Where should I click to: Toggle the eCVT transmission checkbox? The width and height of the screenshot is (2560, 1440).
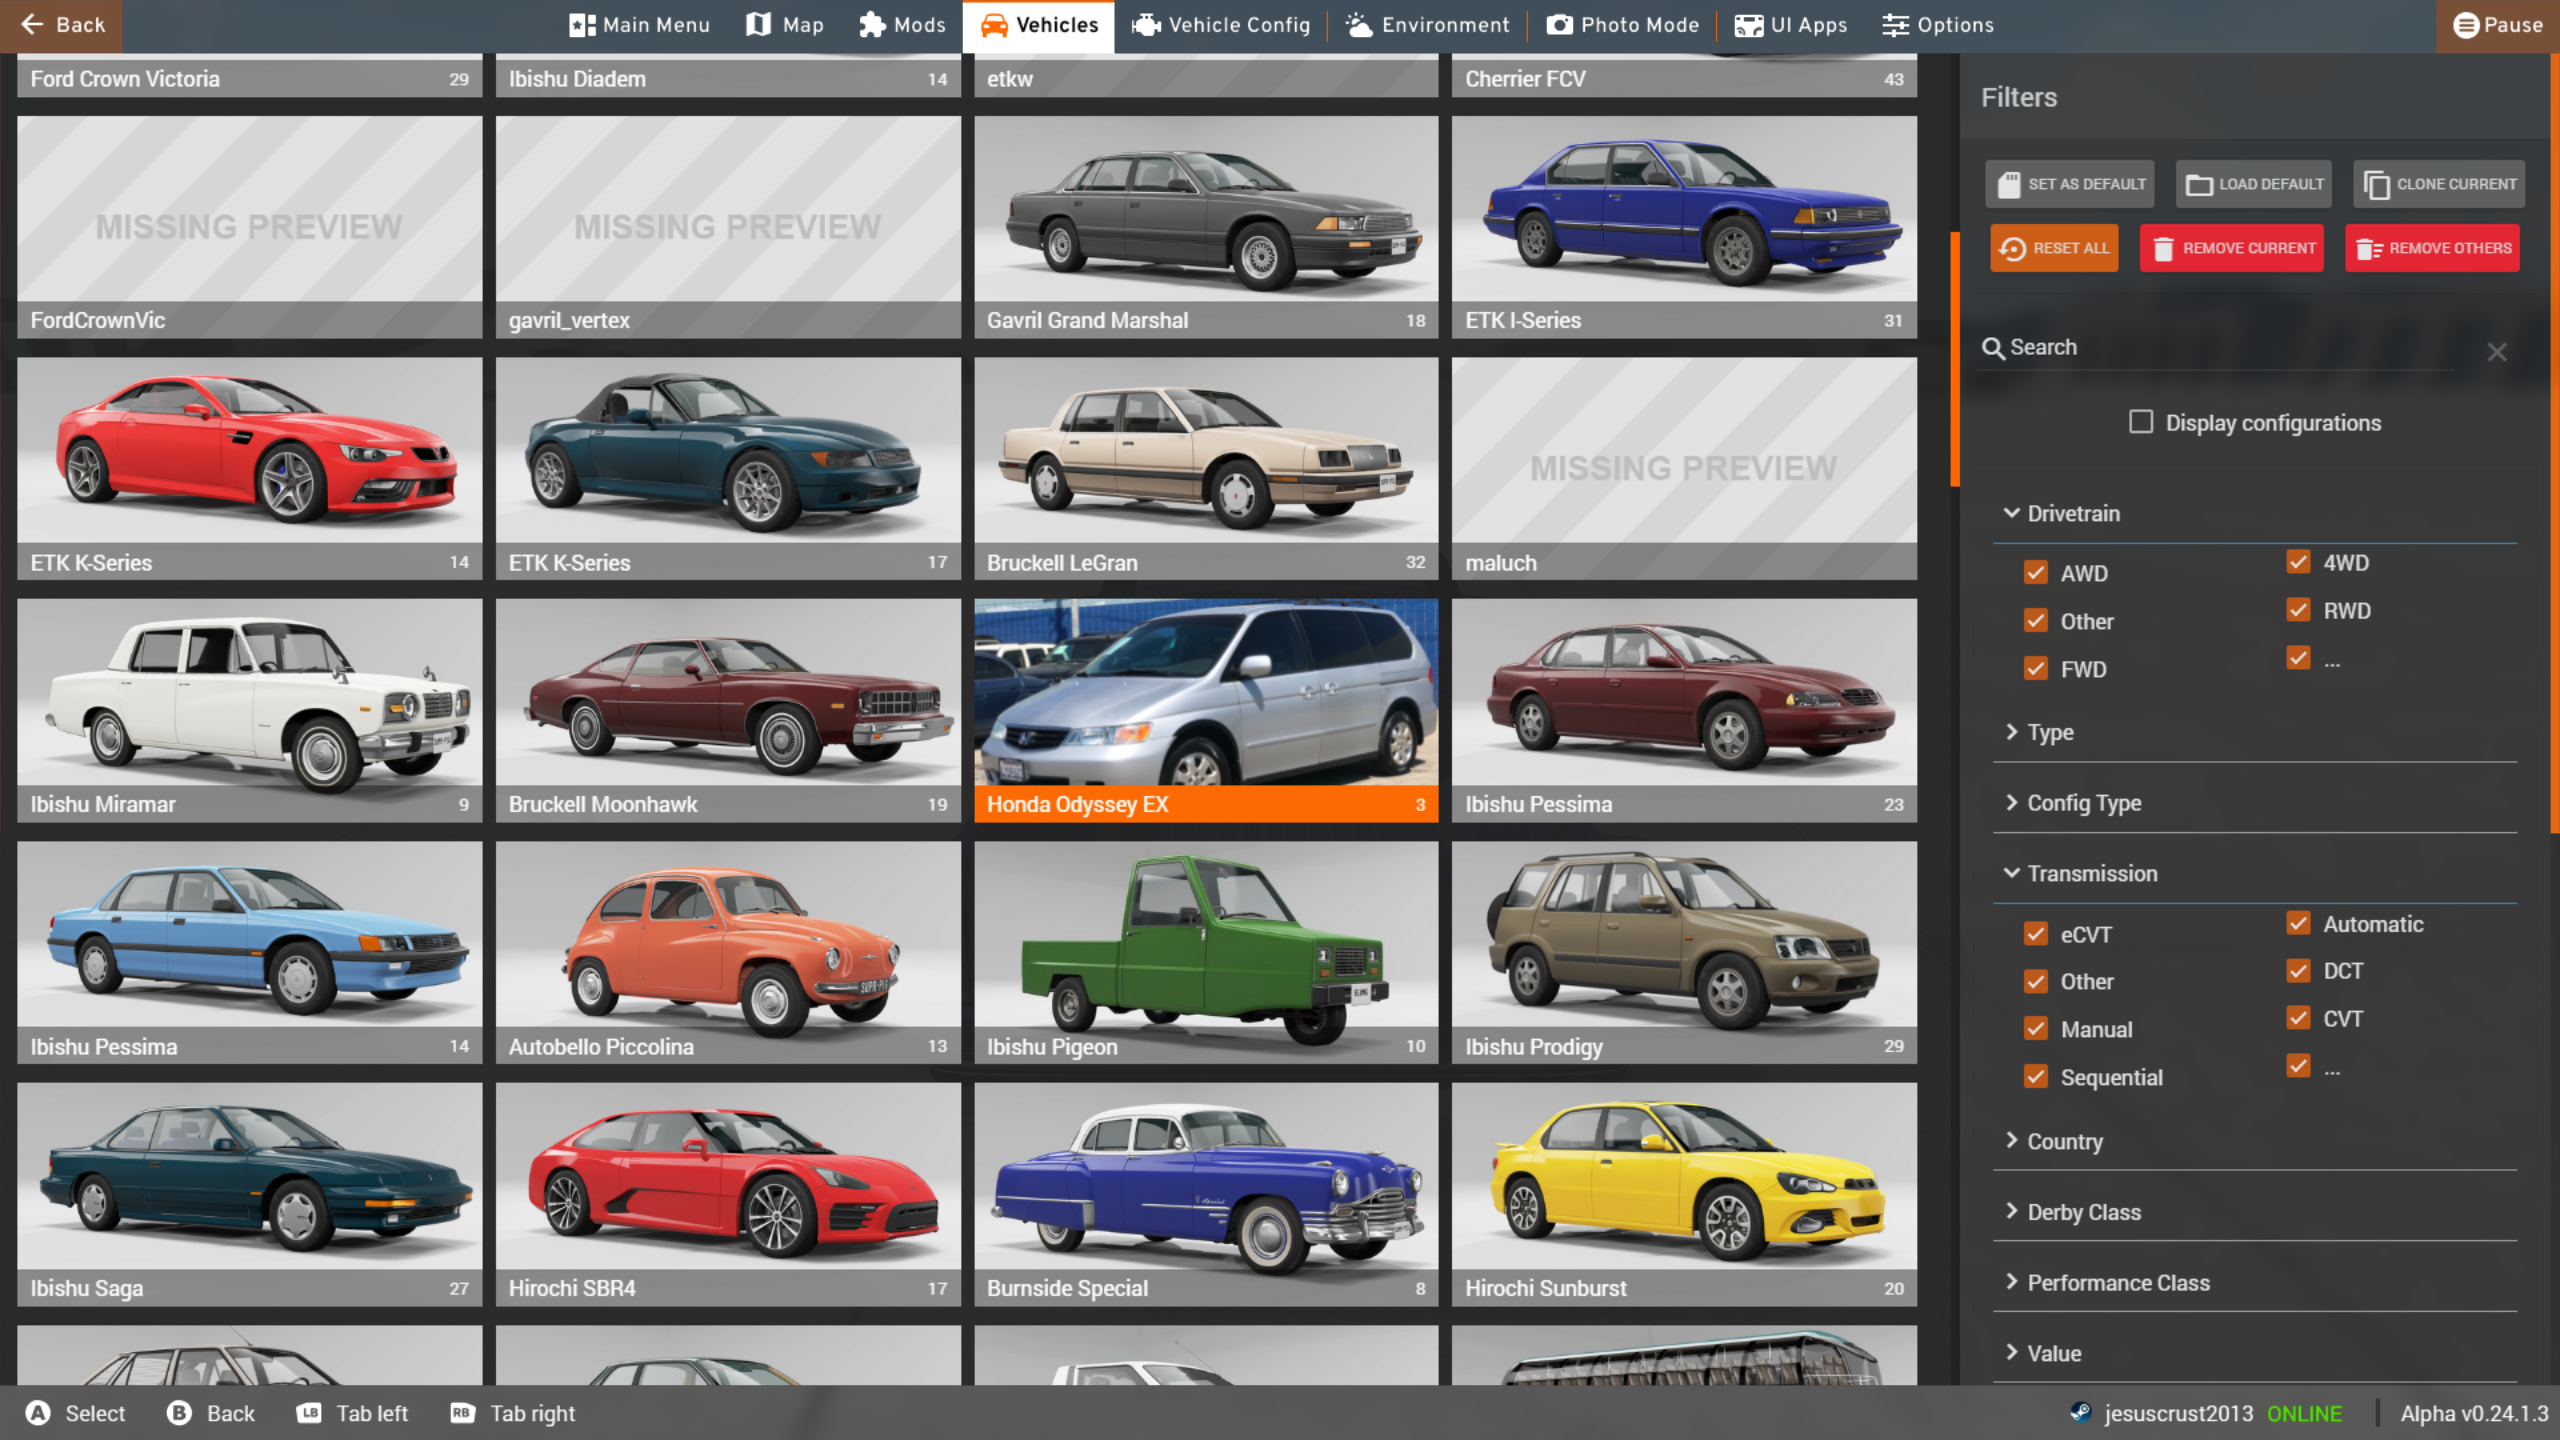(x=2036, y=934)
